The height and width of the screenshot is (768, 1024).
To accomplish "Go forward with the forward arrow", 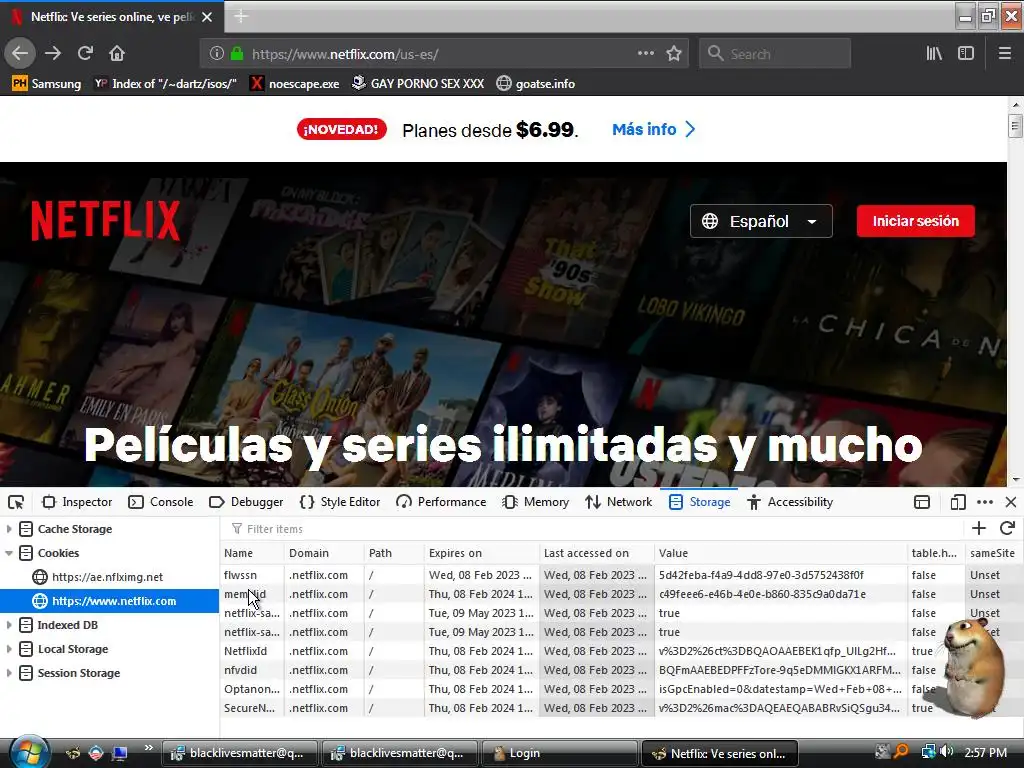I will click(x=53, y=53).
